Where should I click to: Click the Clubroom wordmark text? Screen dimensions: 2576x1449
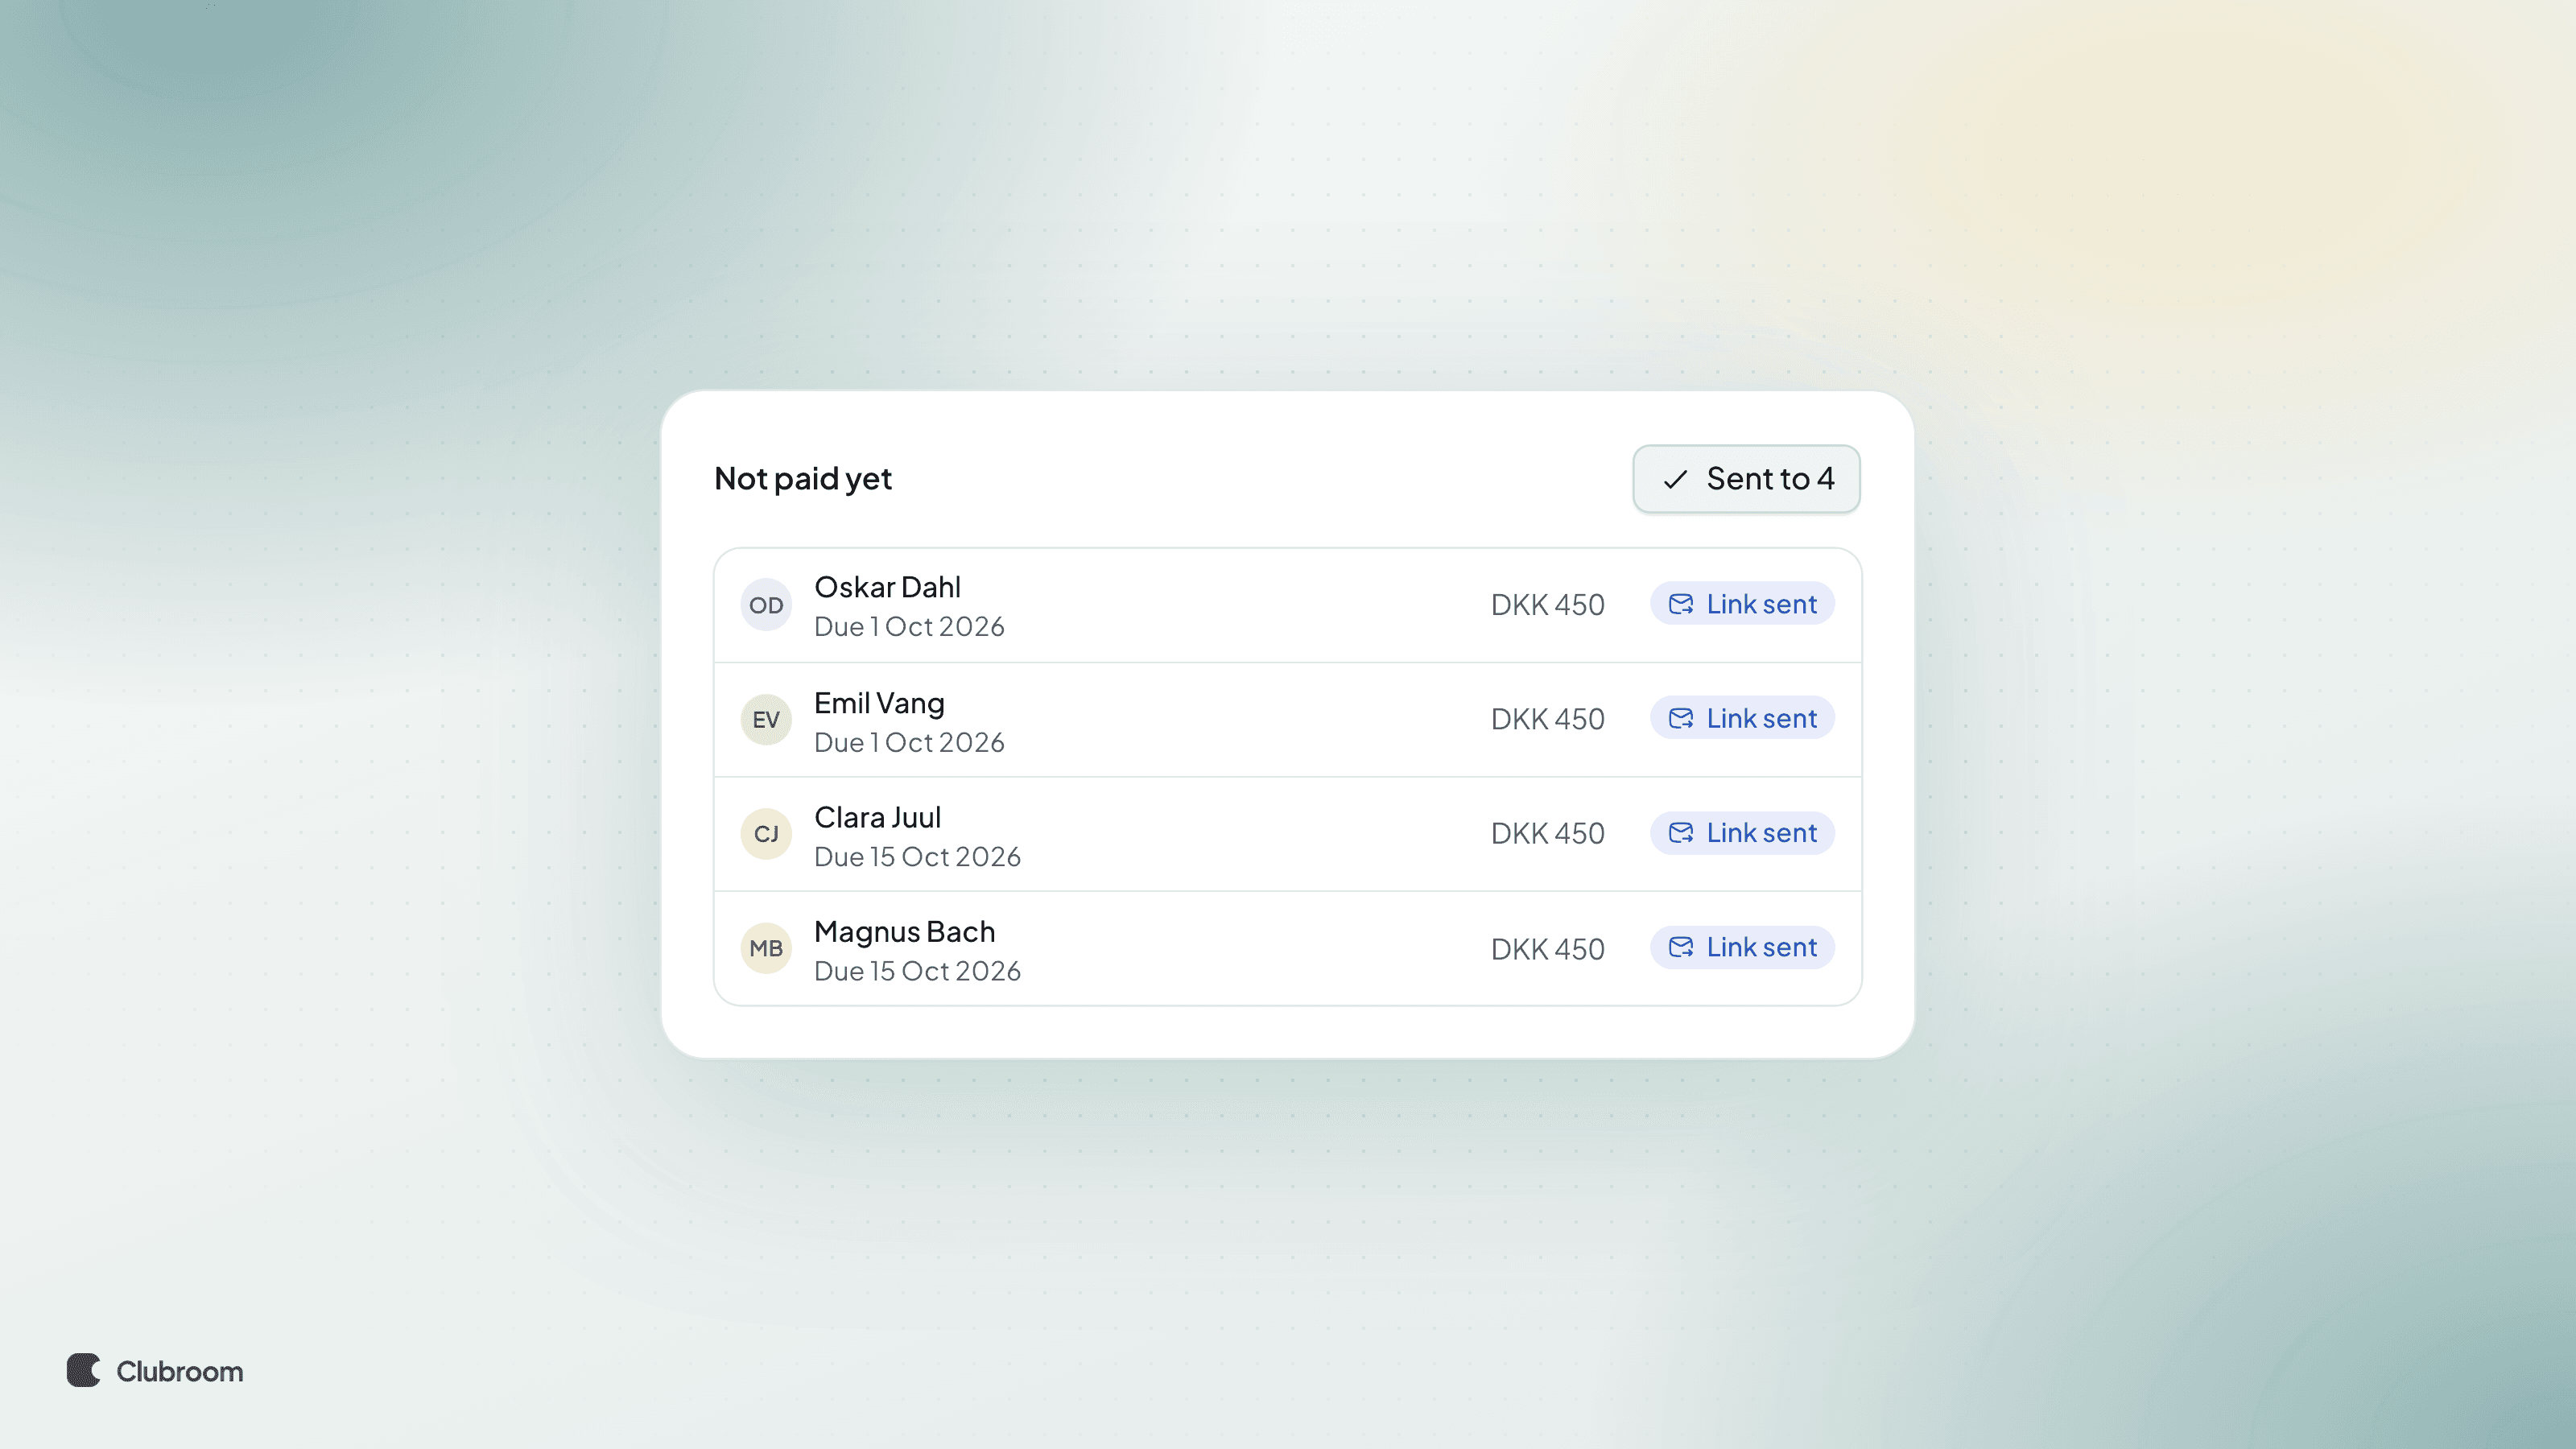(180, 1371)
